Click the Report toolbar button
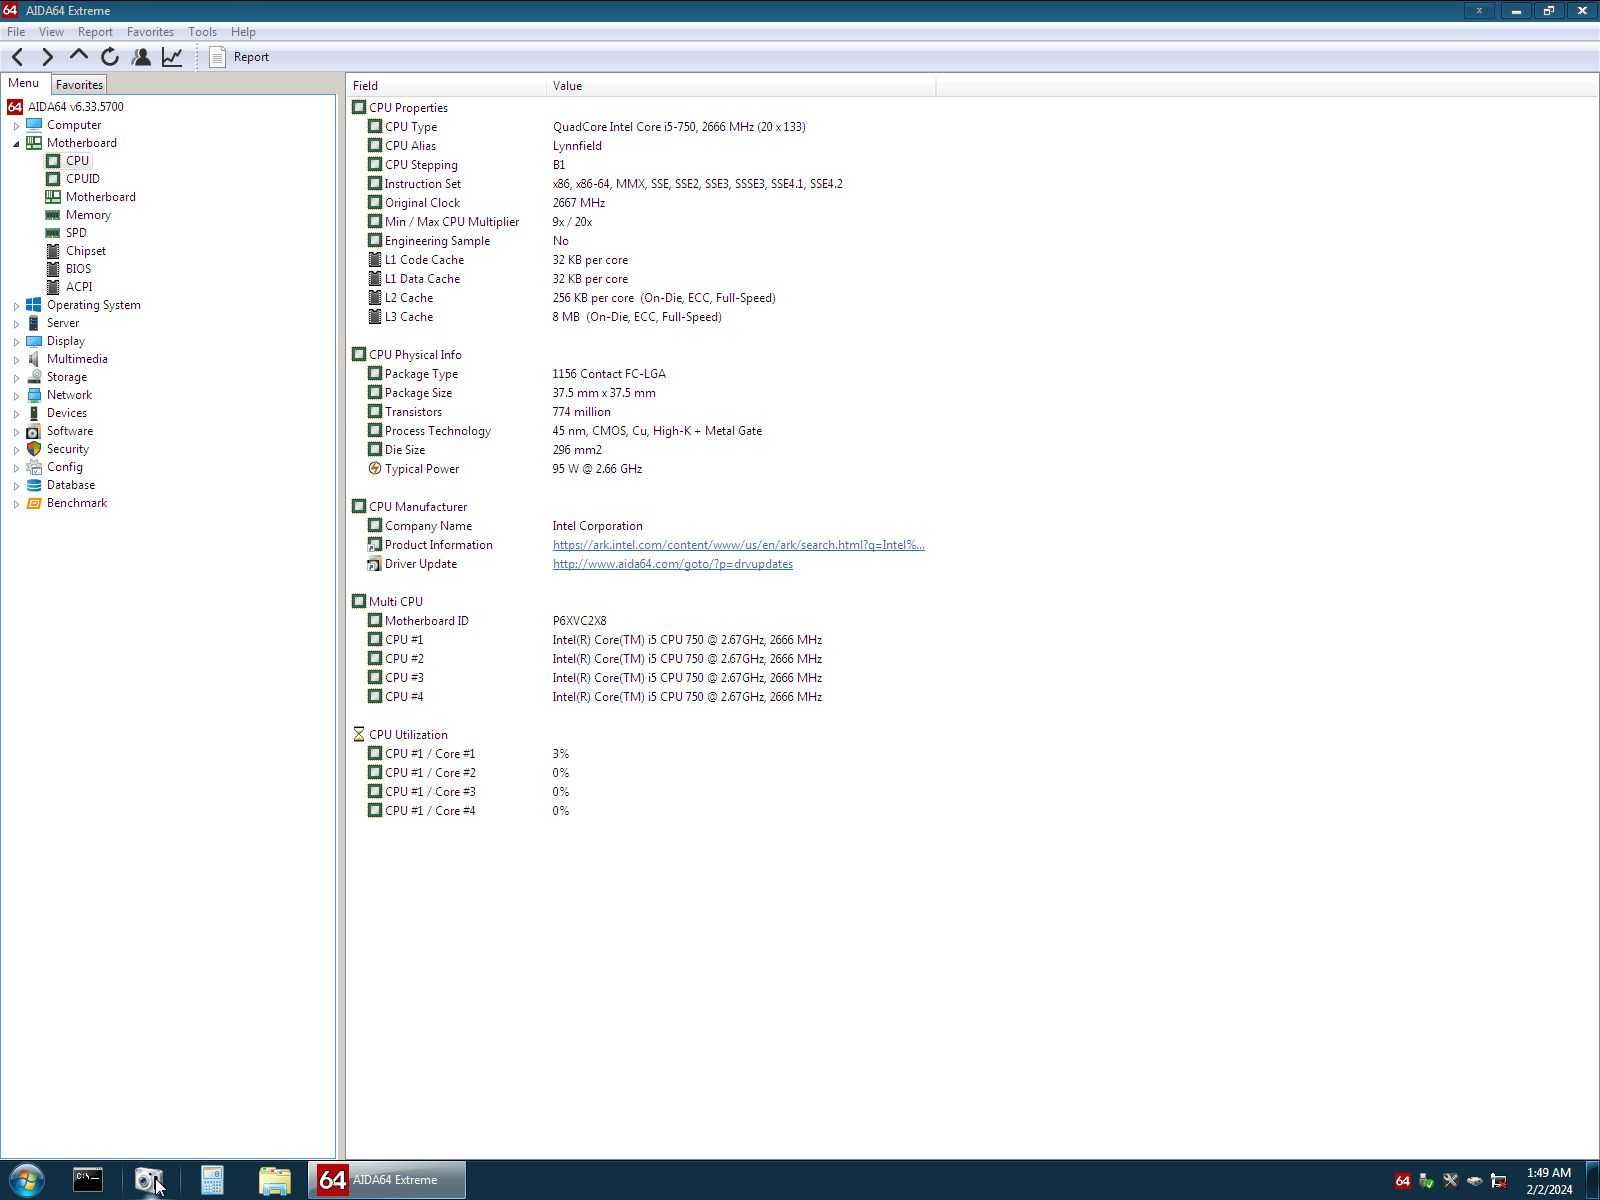 [239, 57]
